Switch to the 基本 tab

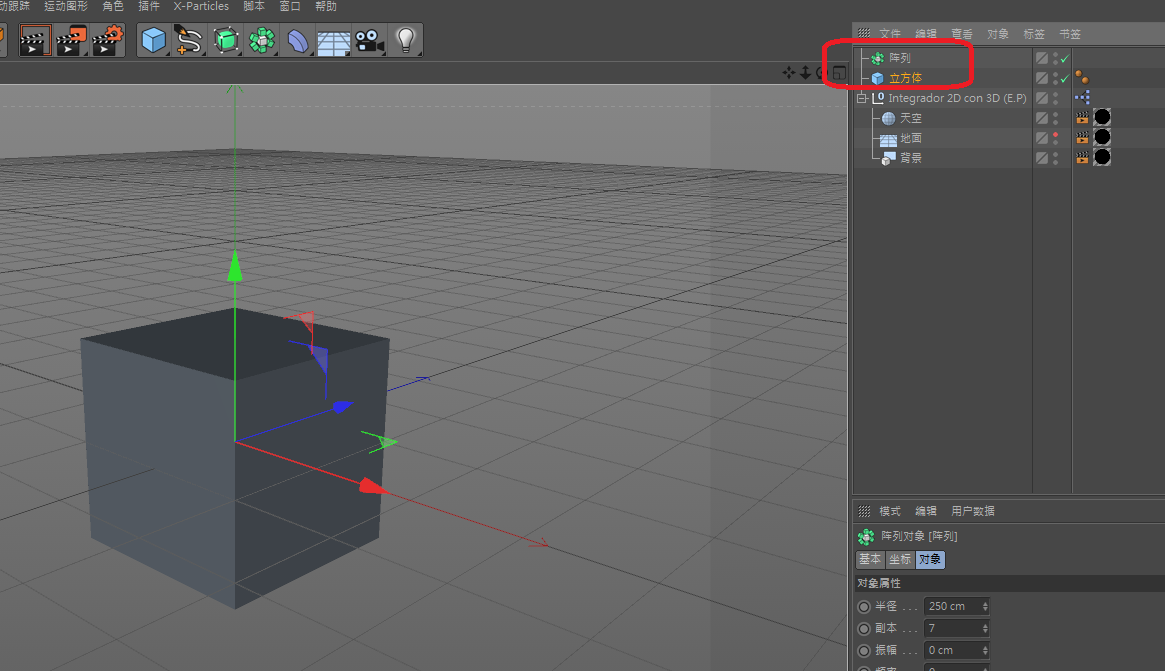[870, 560]
